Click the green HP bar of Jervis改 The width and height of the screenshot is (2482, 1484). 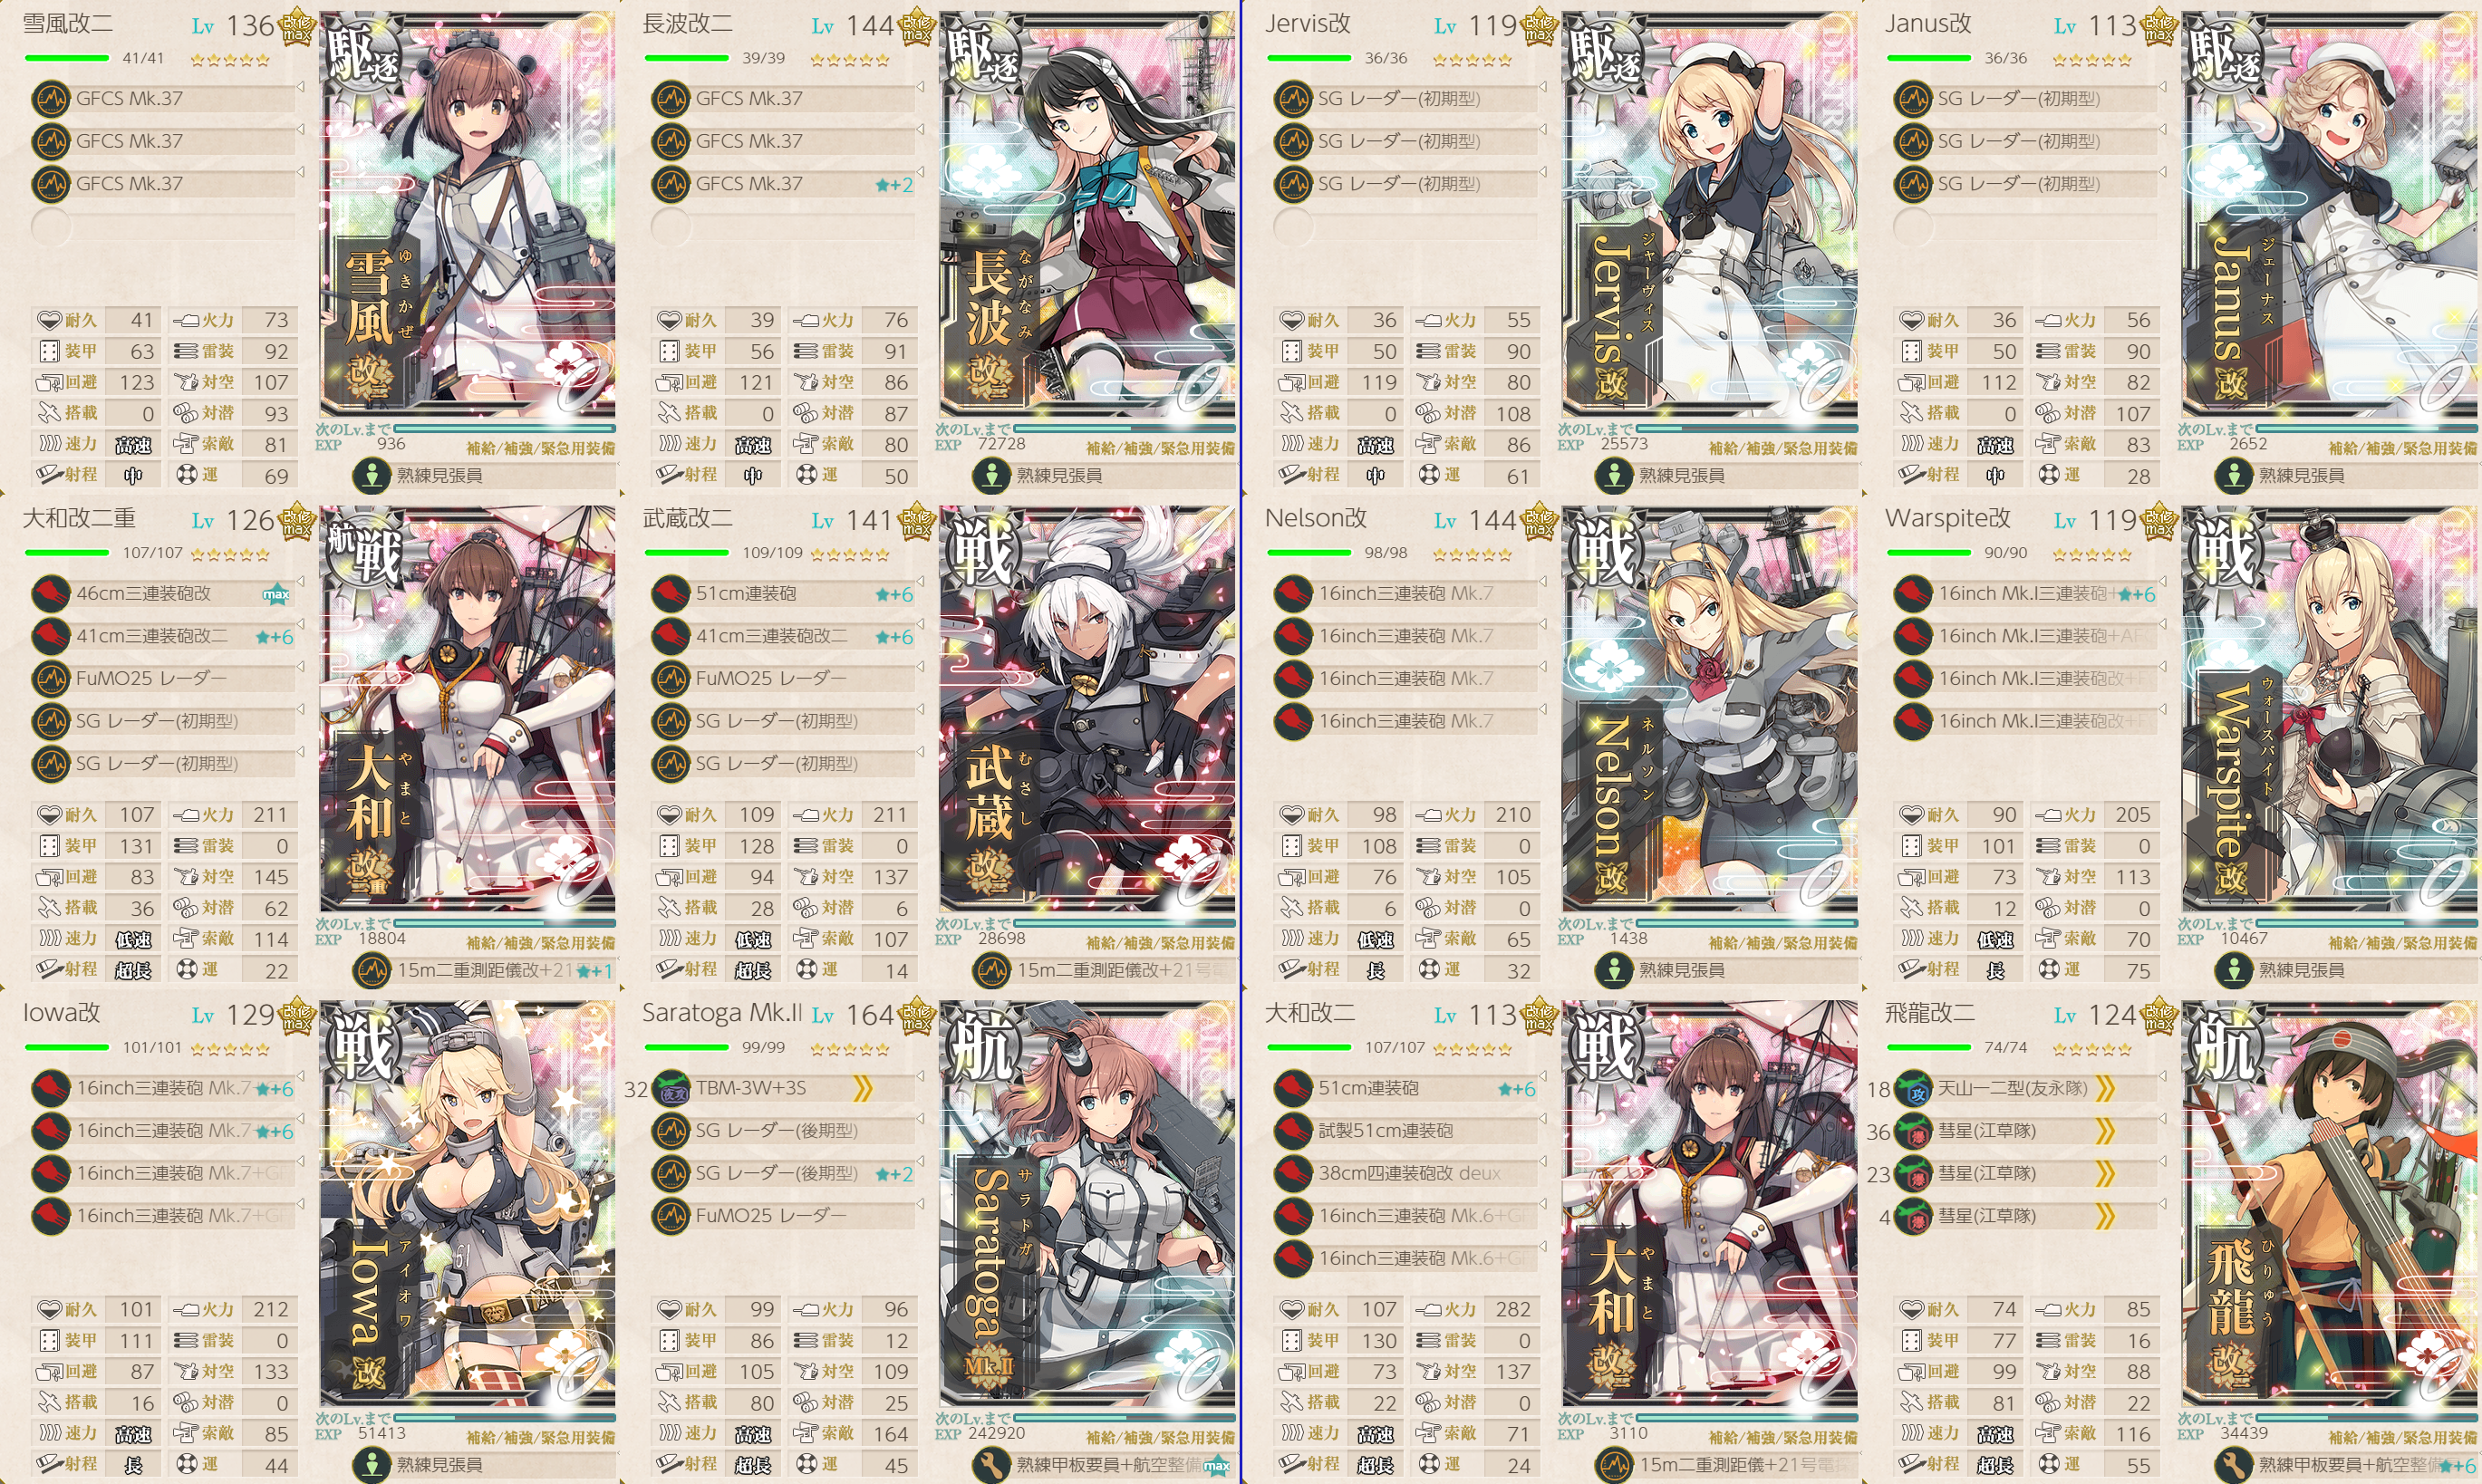1309,58
